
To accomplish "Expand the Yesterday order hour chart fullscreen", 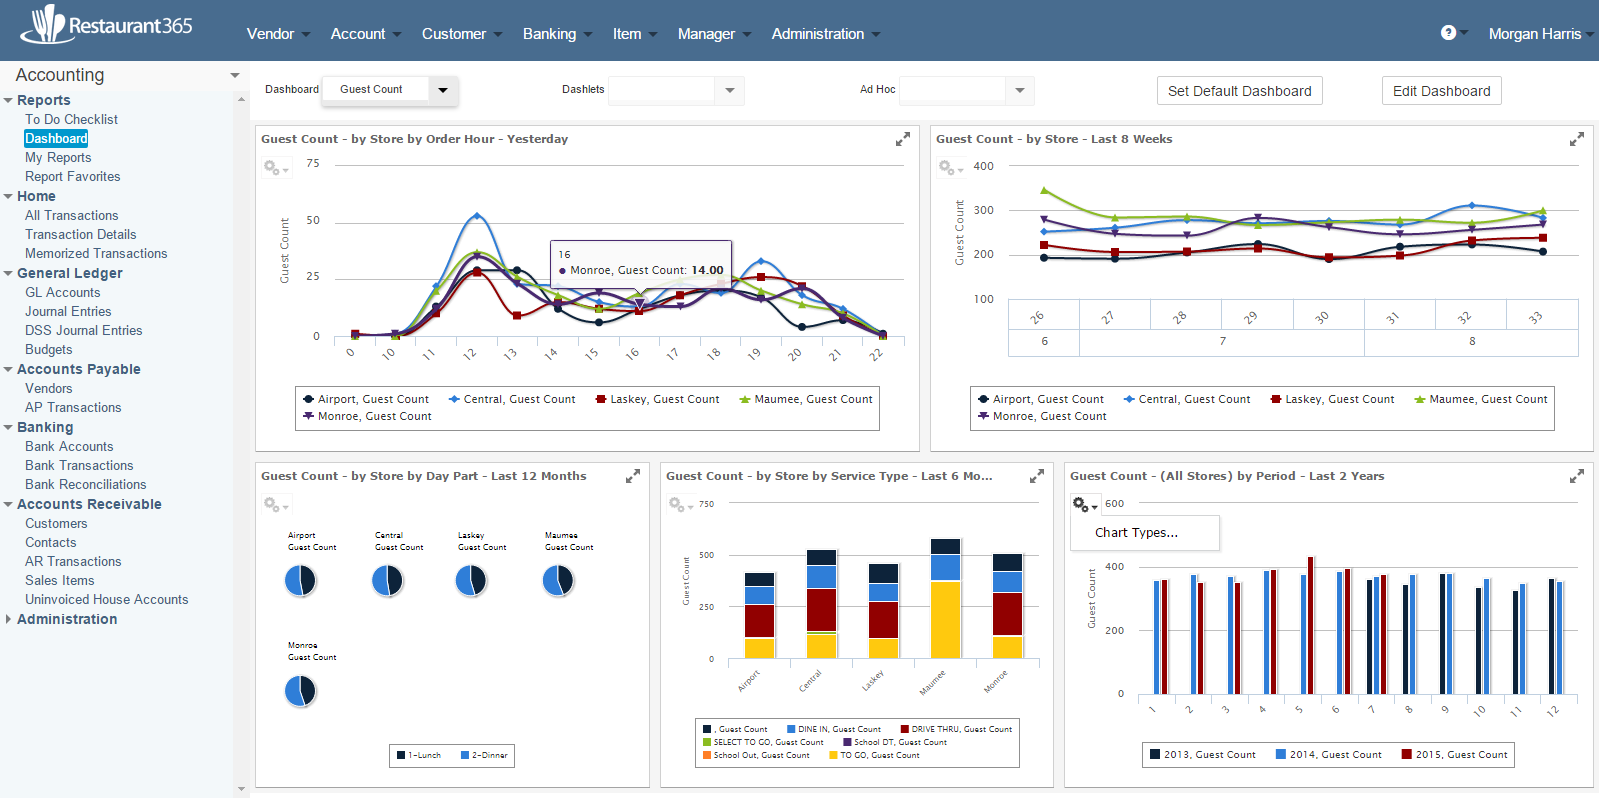I will click(x=902, y=140).
